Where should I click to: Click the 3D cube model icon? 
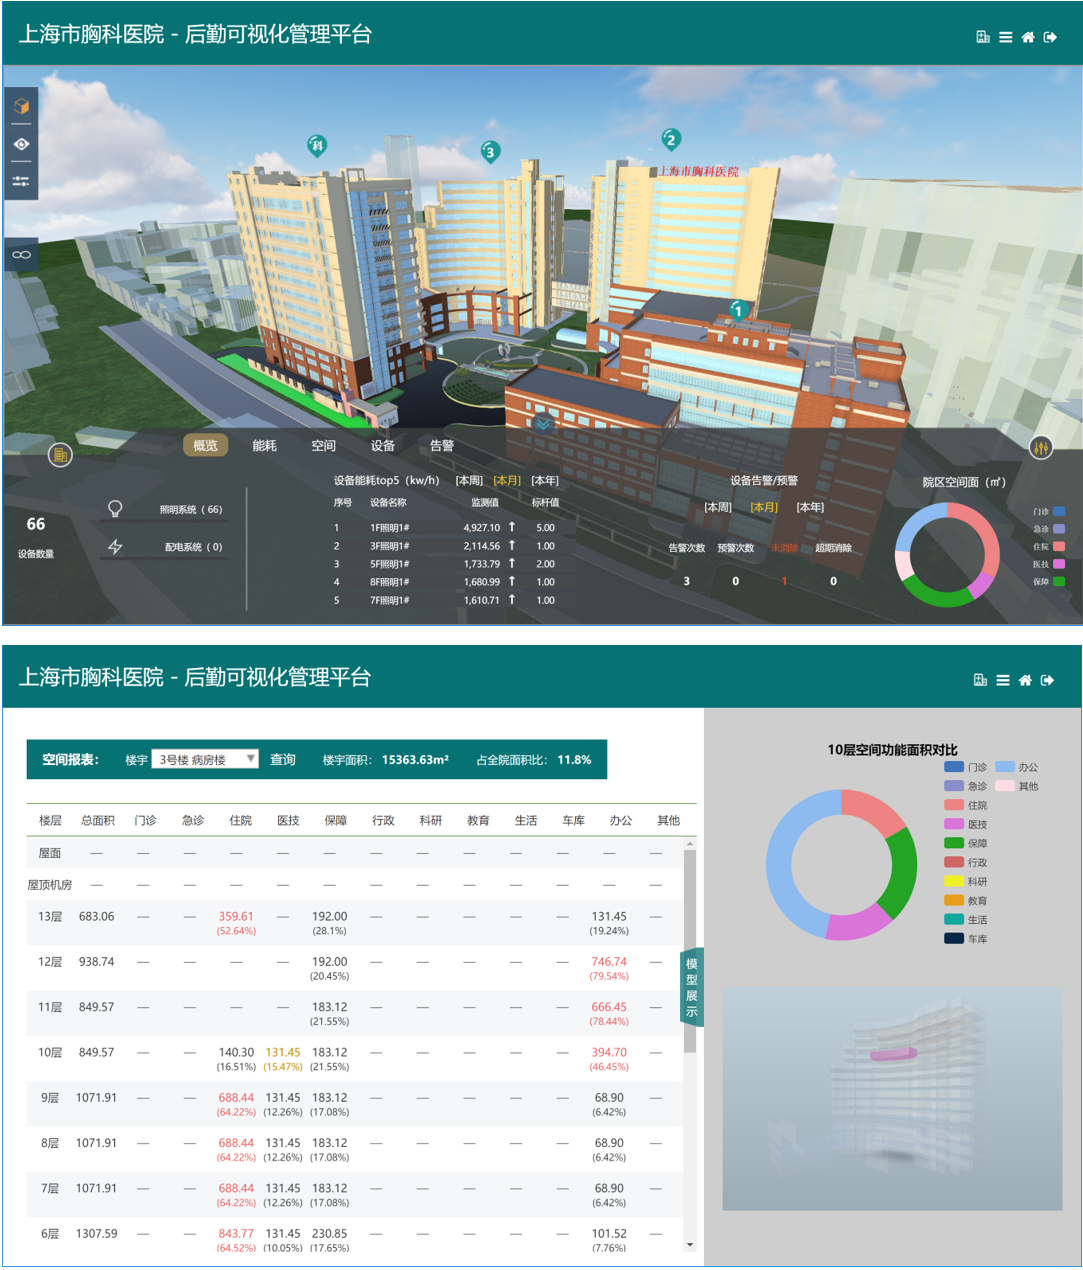click(21, 106)
